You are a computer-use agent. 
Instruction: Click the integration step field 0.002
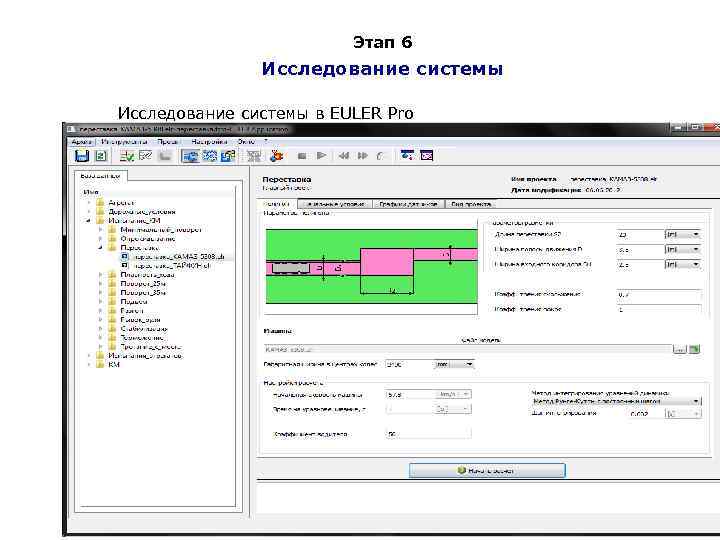pyautogui.click(x=644, y=414)
